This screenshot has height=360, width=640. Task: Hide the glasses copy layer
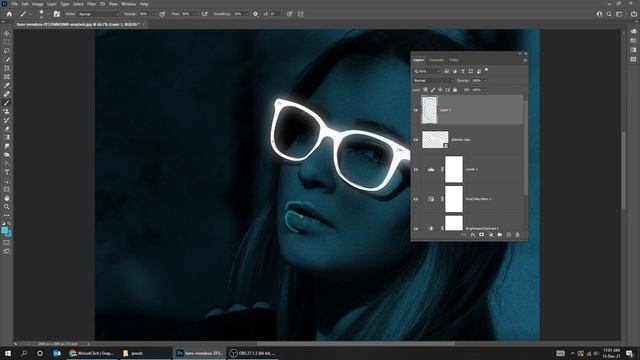click(416, 140)
